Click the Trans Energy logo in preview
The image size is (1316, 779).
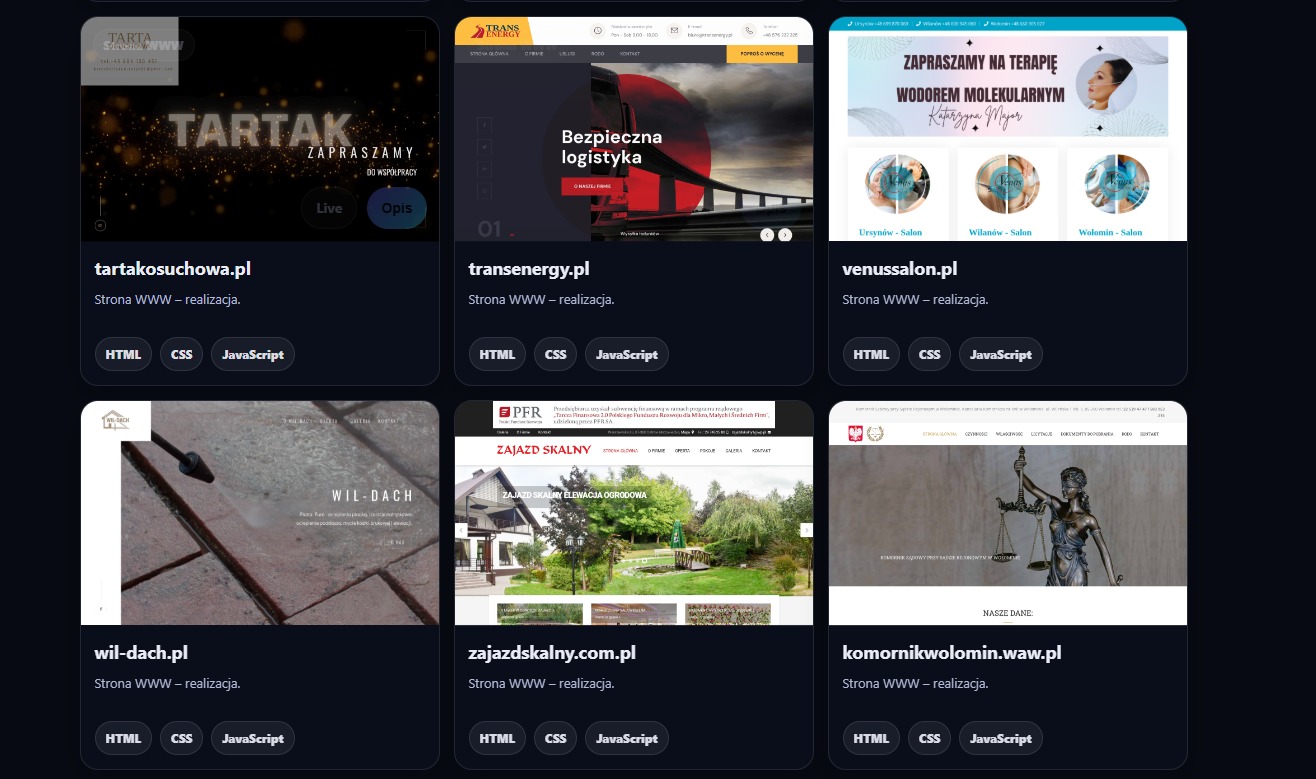click(x=492, y=31)
